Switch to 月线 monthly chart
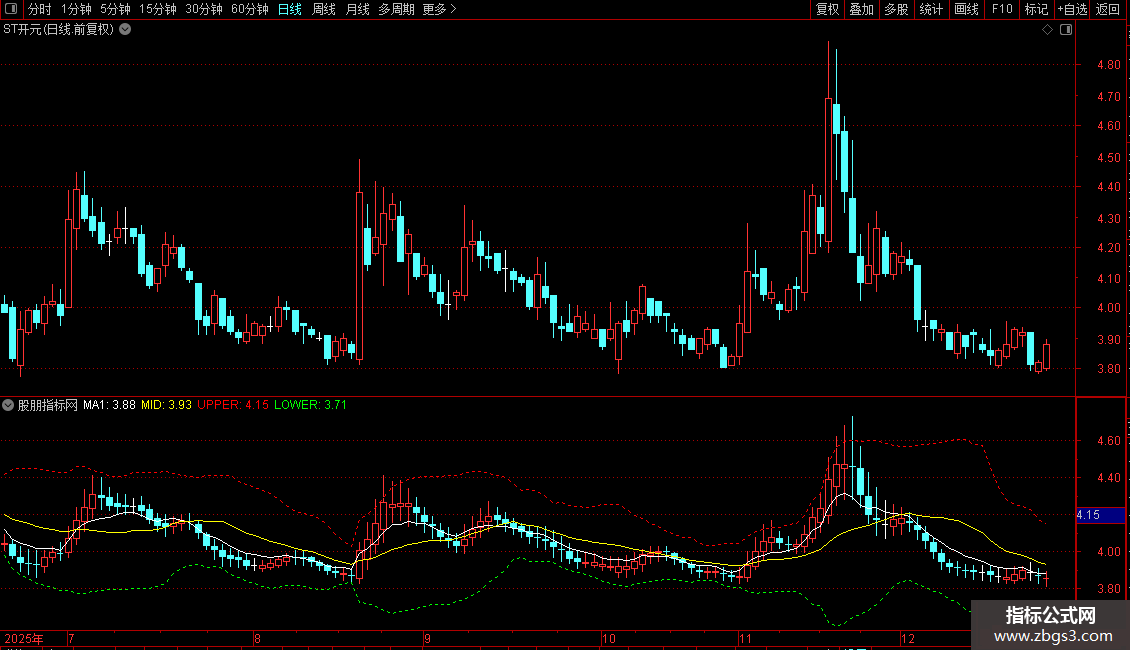1130x650 pixels. (357, 9)
